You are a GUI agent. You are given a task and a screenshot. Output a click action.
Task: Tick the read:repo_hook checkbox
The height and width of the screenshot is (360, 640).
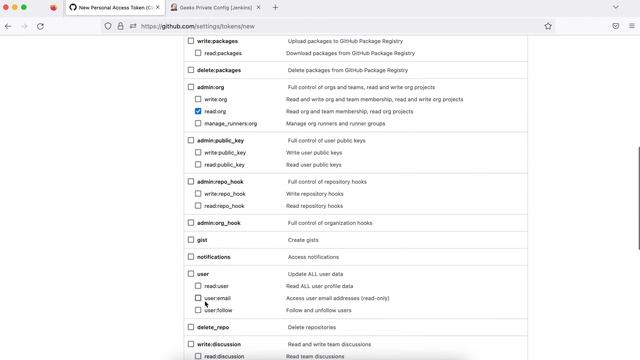(198, 206)
